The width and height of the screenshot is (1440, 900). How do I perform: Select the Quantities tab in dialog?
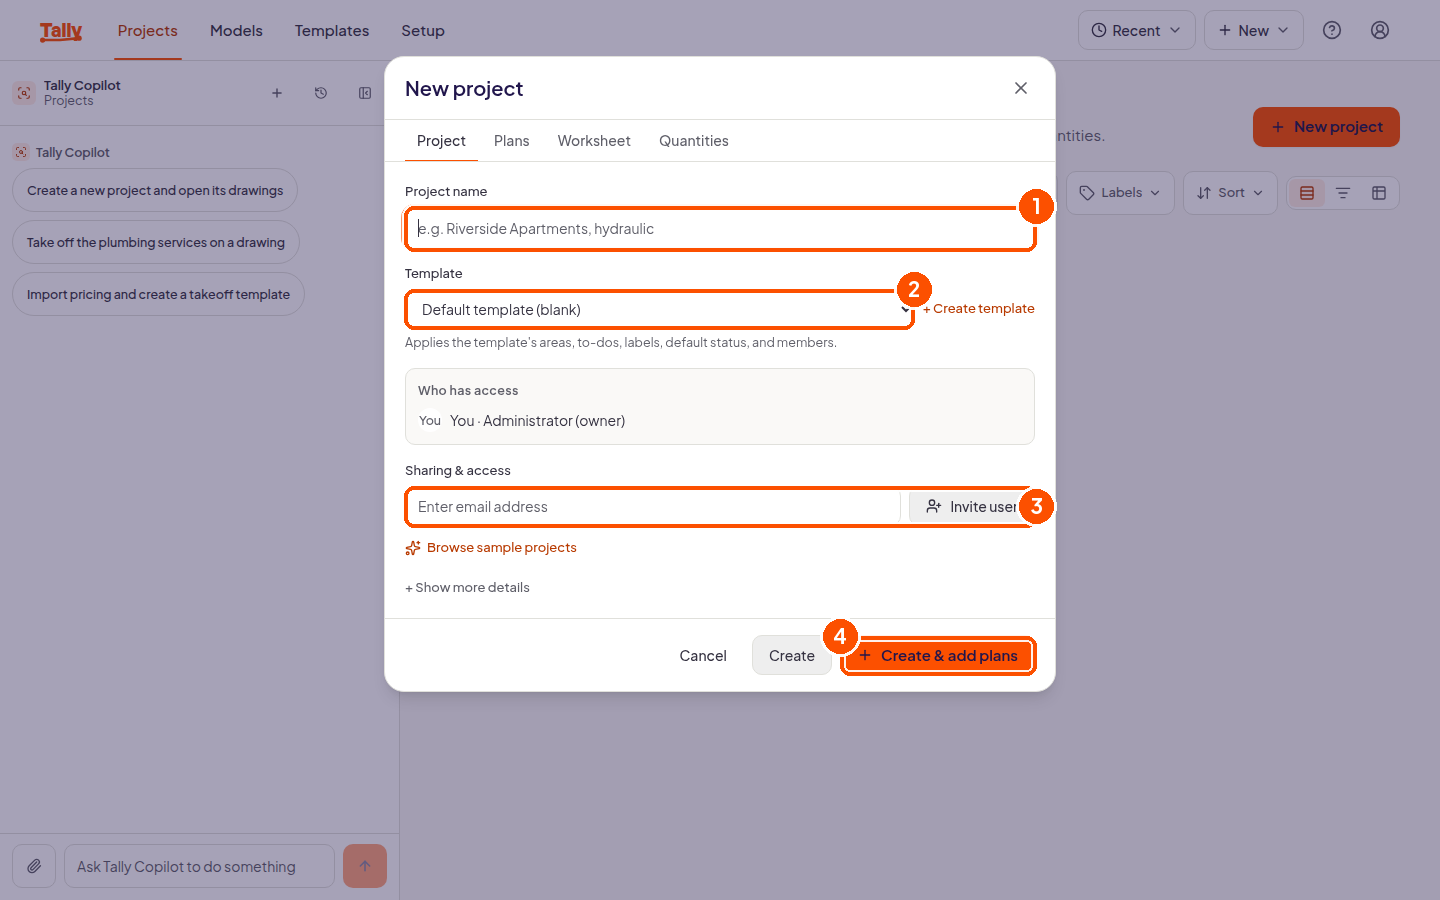694,141
